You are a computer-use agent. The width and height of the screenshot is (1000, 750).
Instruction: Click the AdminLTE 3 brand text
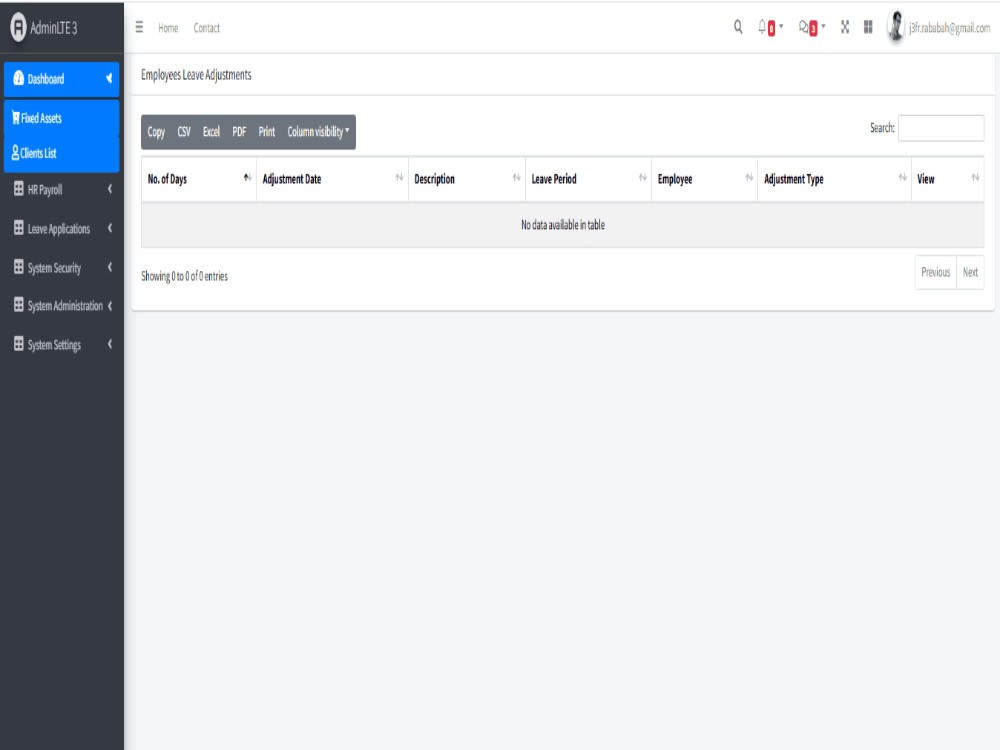click(x=54, y=28)
